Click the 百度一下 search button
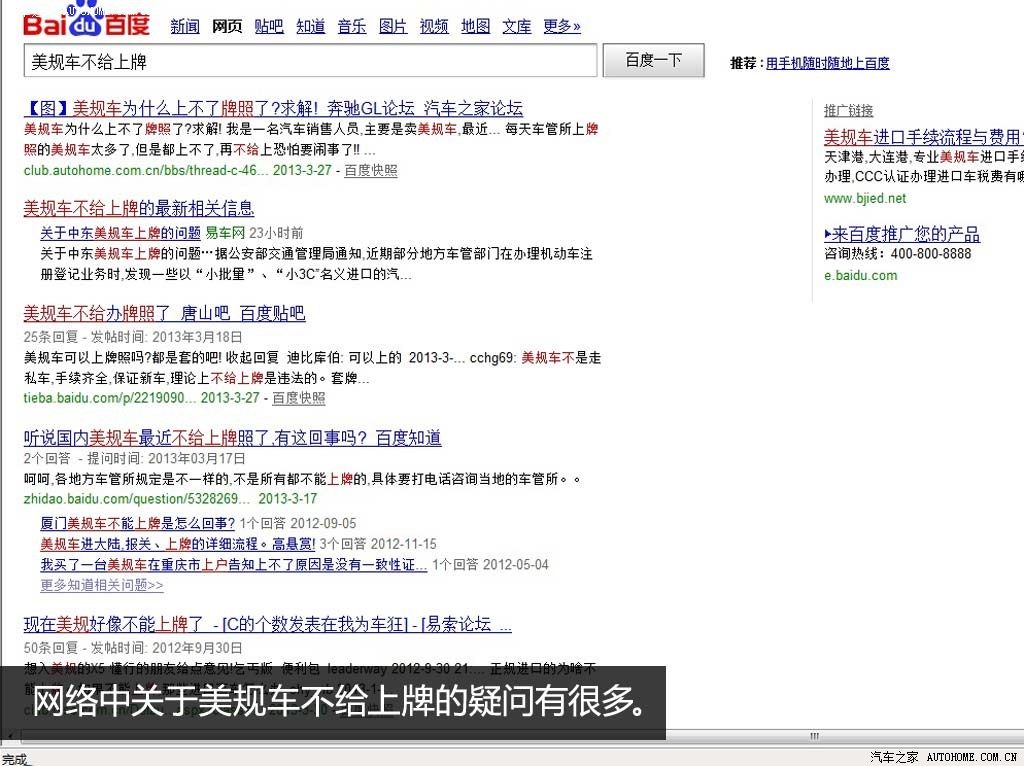Screen dimensions: 1024x766 pyautogui.click(x=653, y=60)
